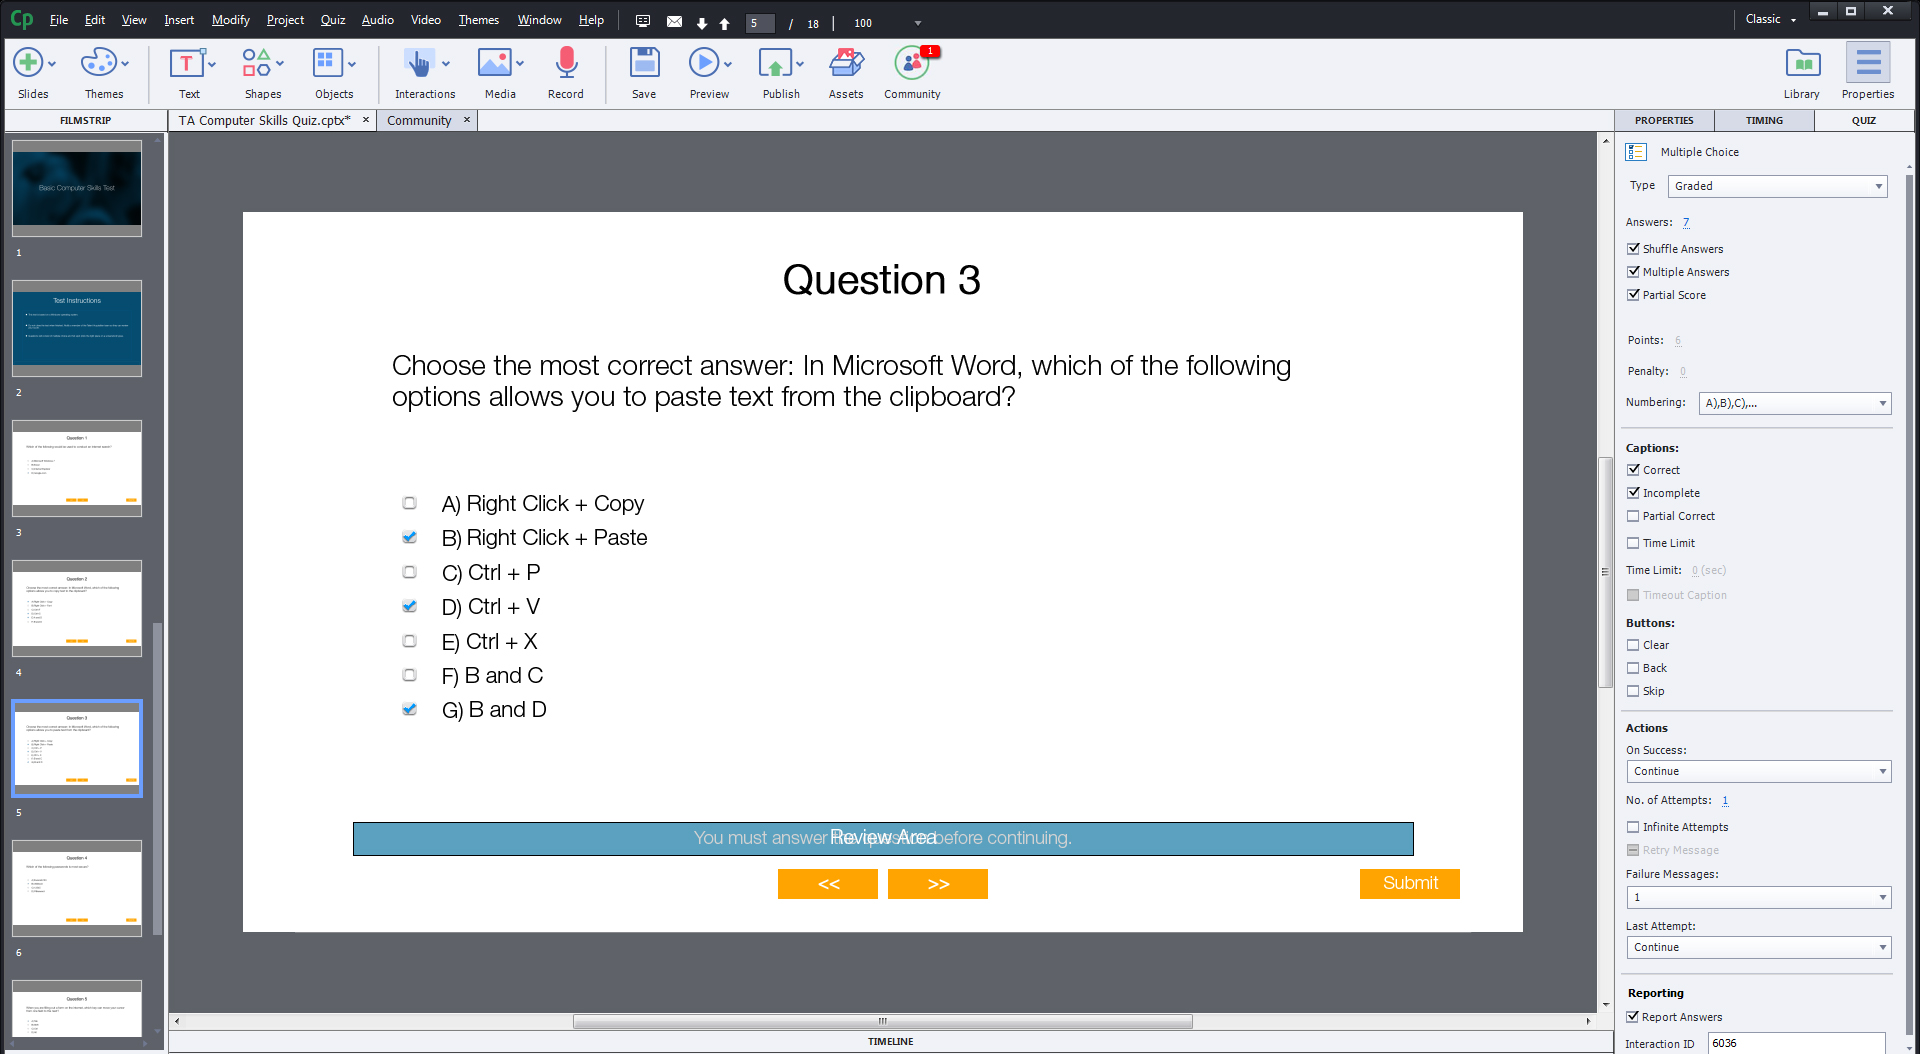Image resolution: width=1920 pixels, height=1054 pixels.
Task: Open the Interactions tool
Action: click(419, 64)
